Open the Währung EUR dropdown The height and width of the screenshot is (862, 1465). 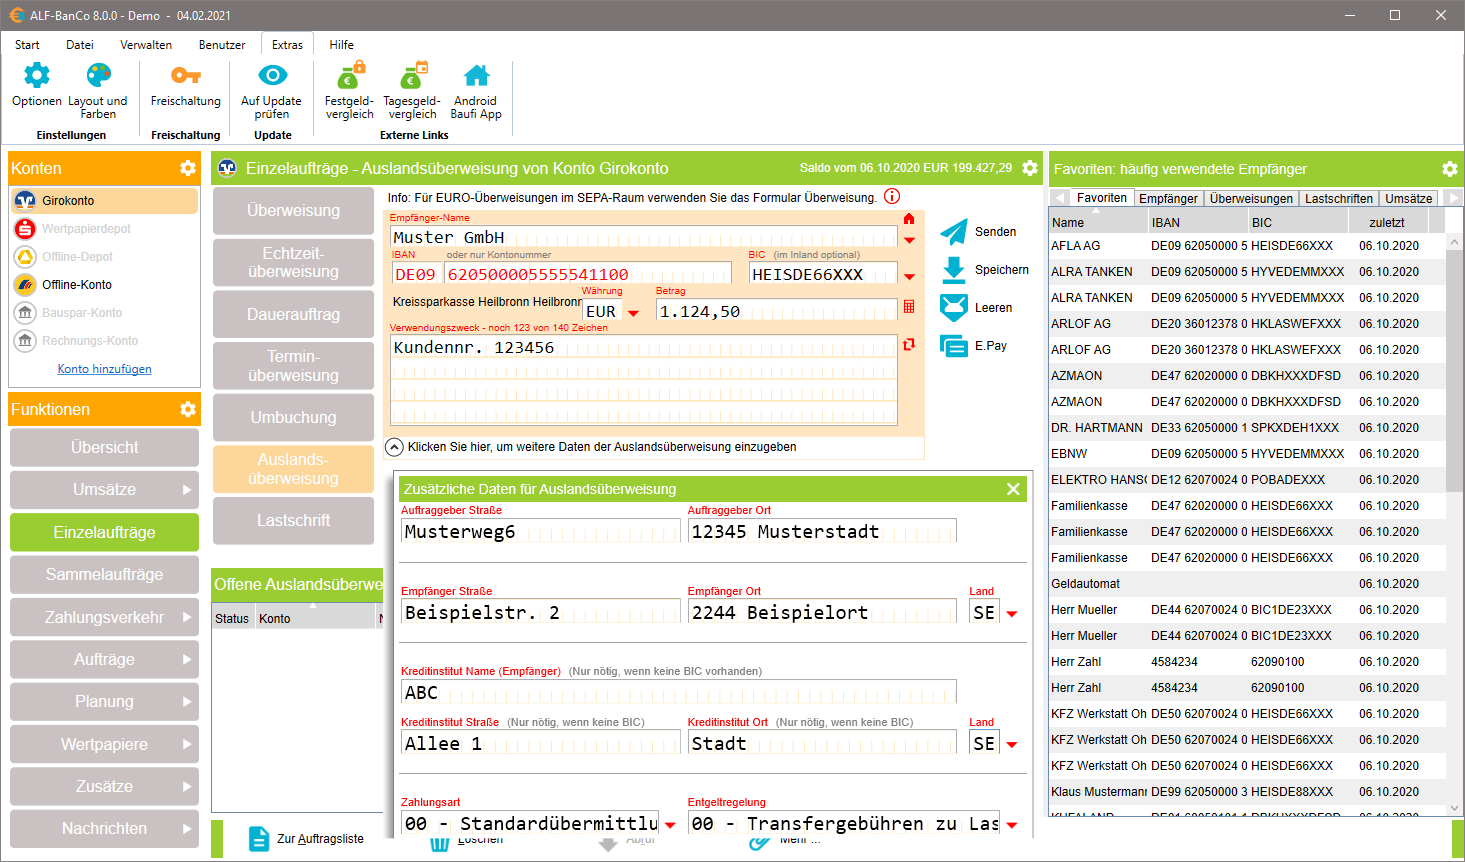[x=633, y=313]
